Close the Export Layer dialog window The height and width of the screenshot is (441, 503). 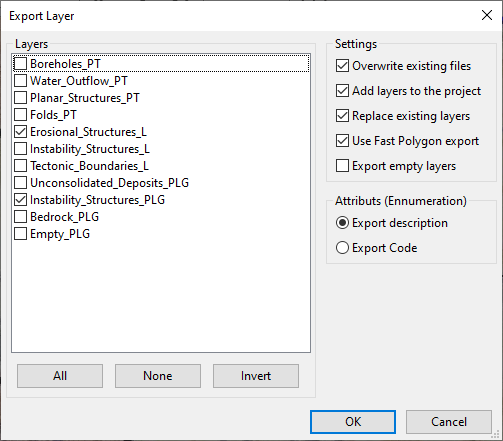click(x=487, y=15)
